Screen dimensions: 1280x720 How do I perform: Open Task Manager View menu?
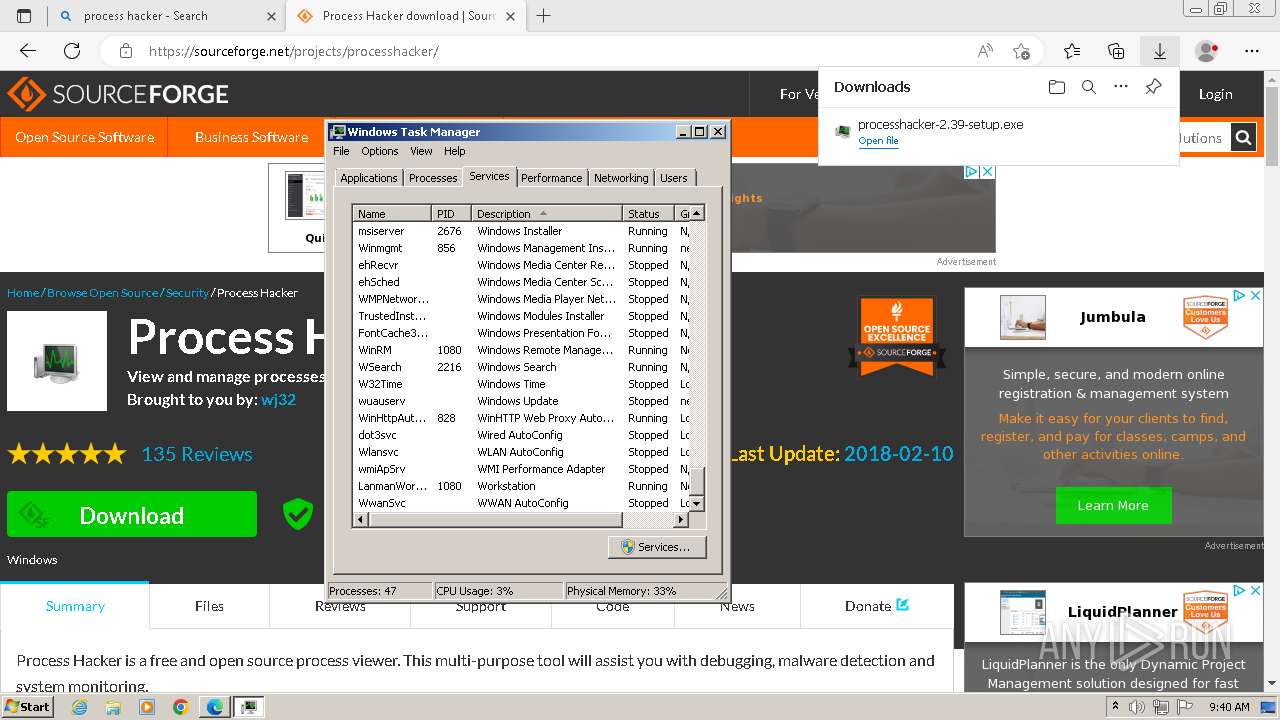click(421, 151)
